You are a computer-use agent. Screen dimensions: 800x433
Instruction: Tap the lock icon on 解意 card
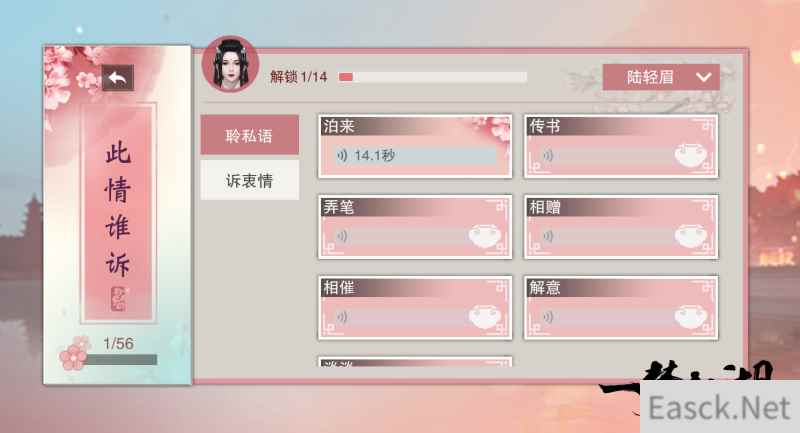691,317
